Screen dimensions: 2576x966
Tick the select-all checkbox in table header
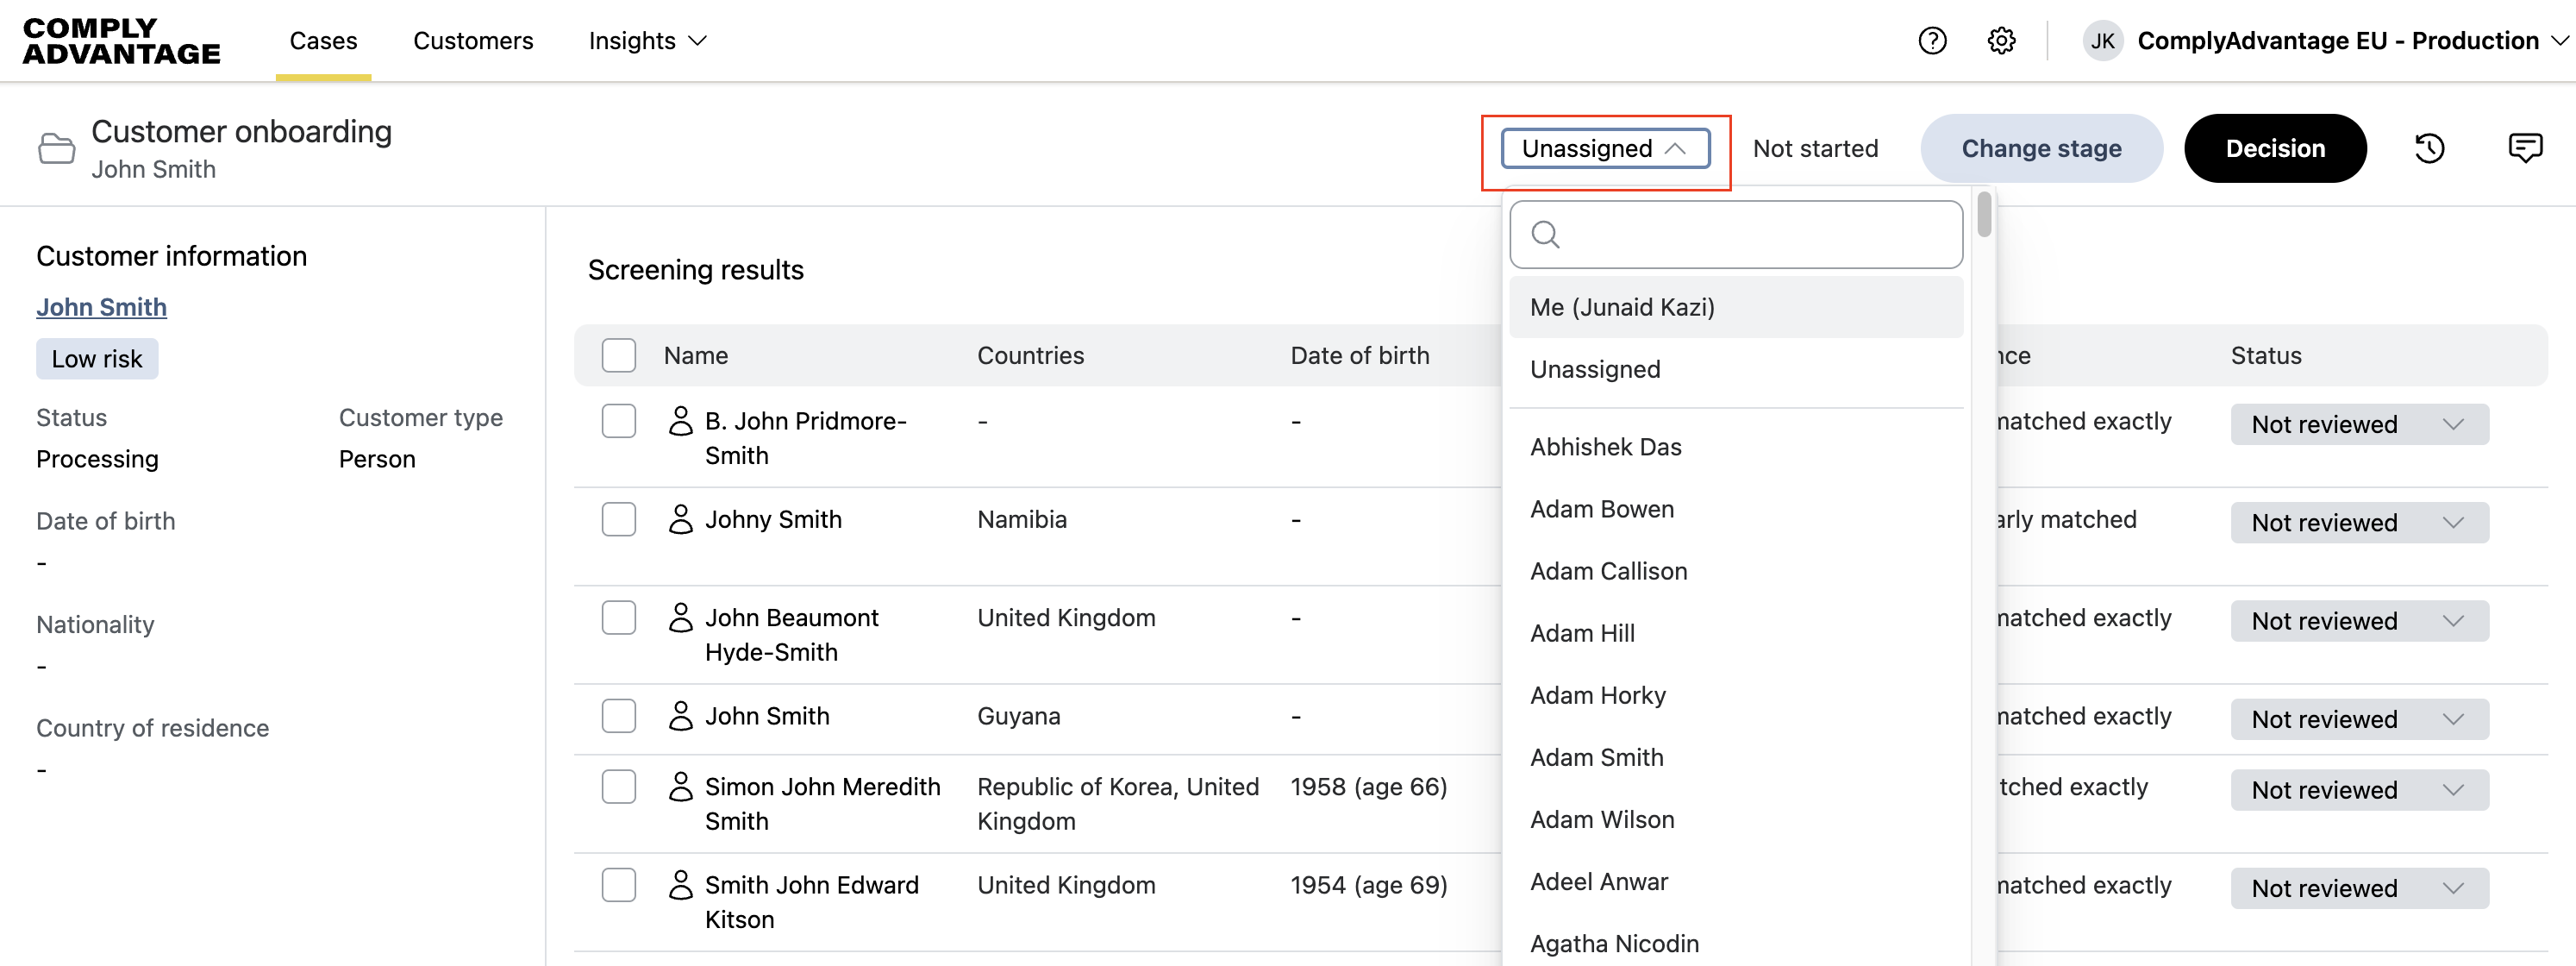(619, 355)
